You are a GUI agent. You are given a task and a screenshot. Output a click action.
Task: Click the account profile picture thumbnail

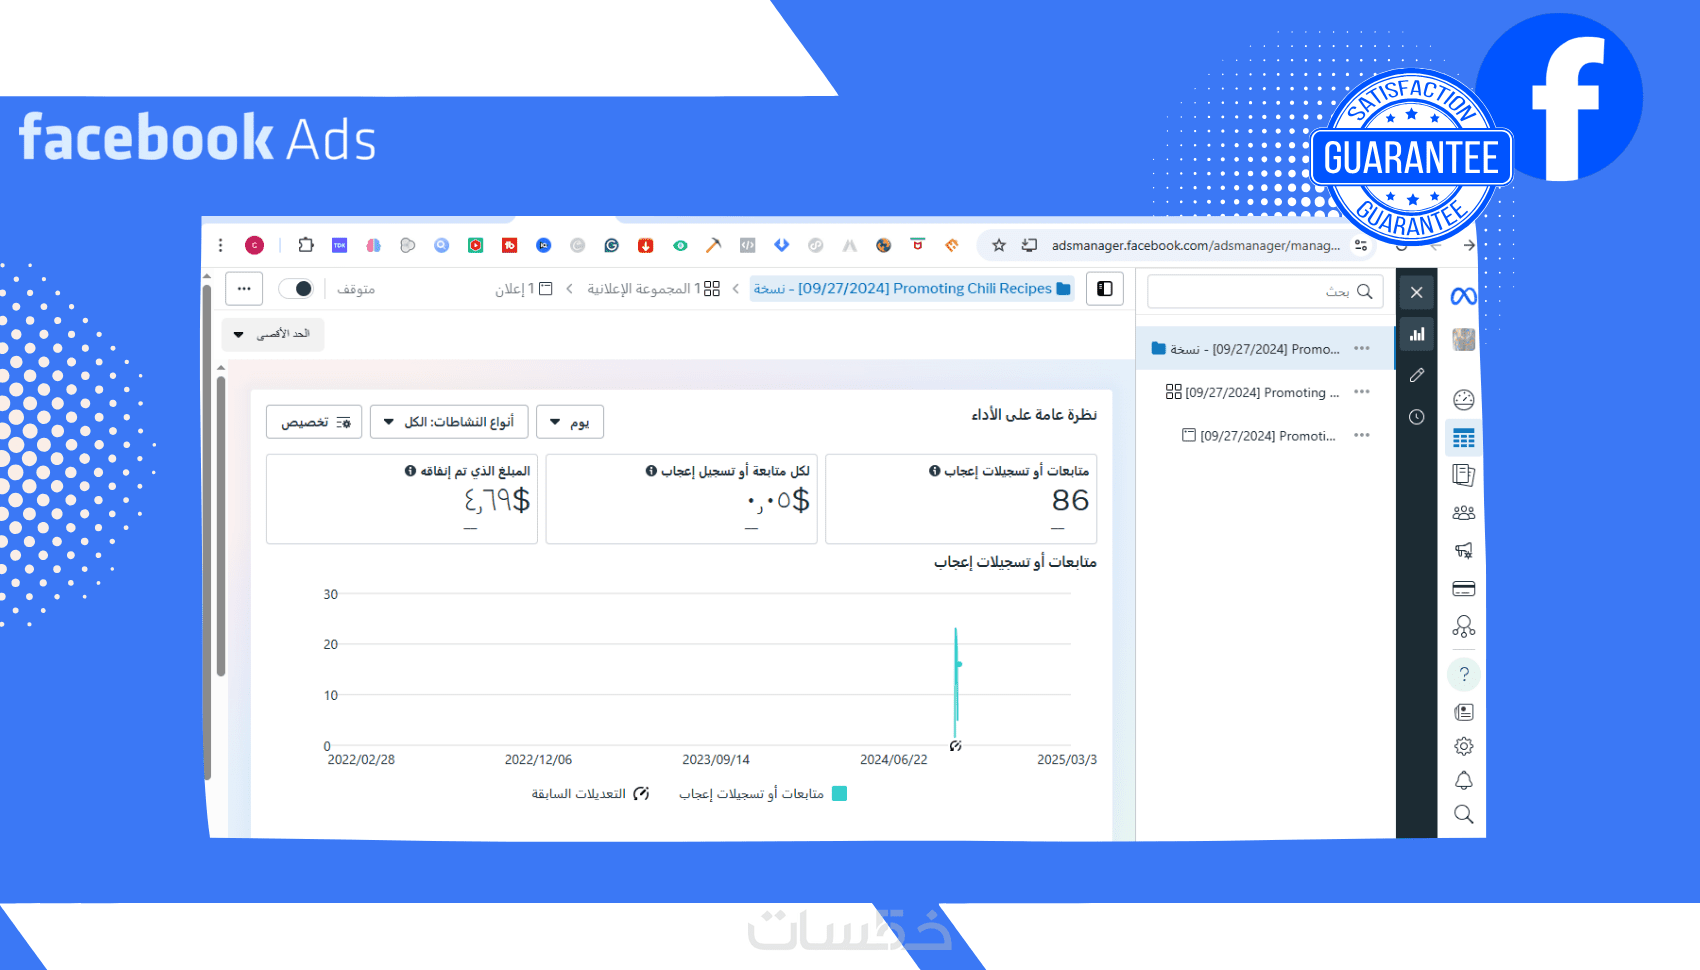[1463, 340]
